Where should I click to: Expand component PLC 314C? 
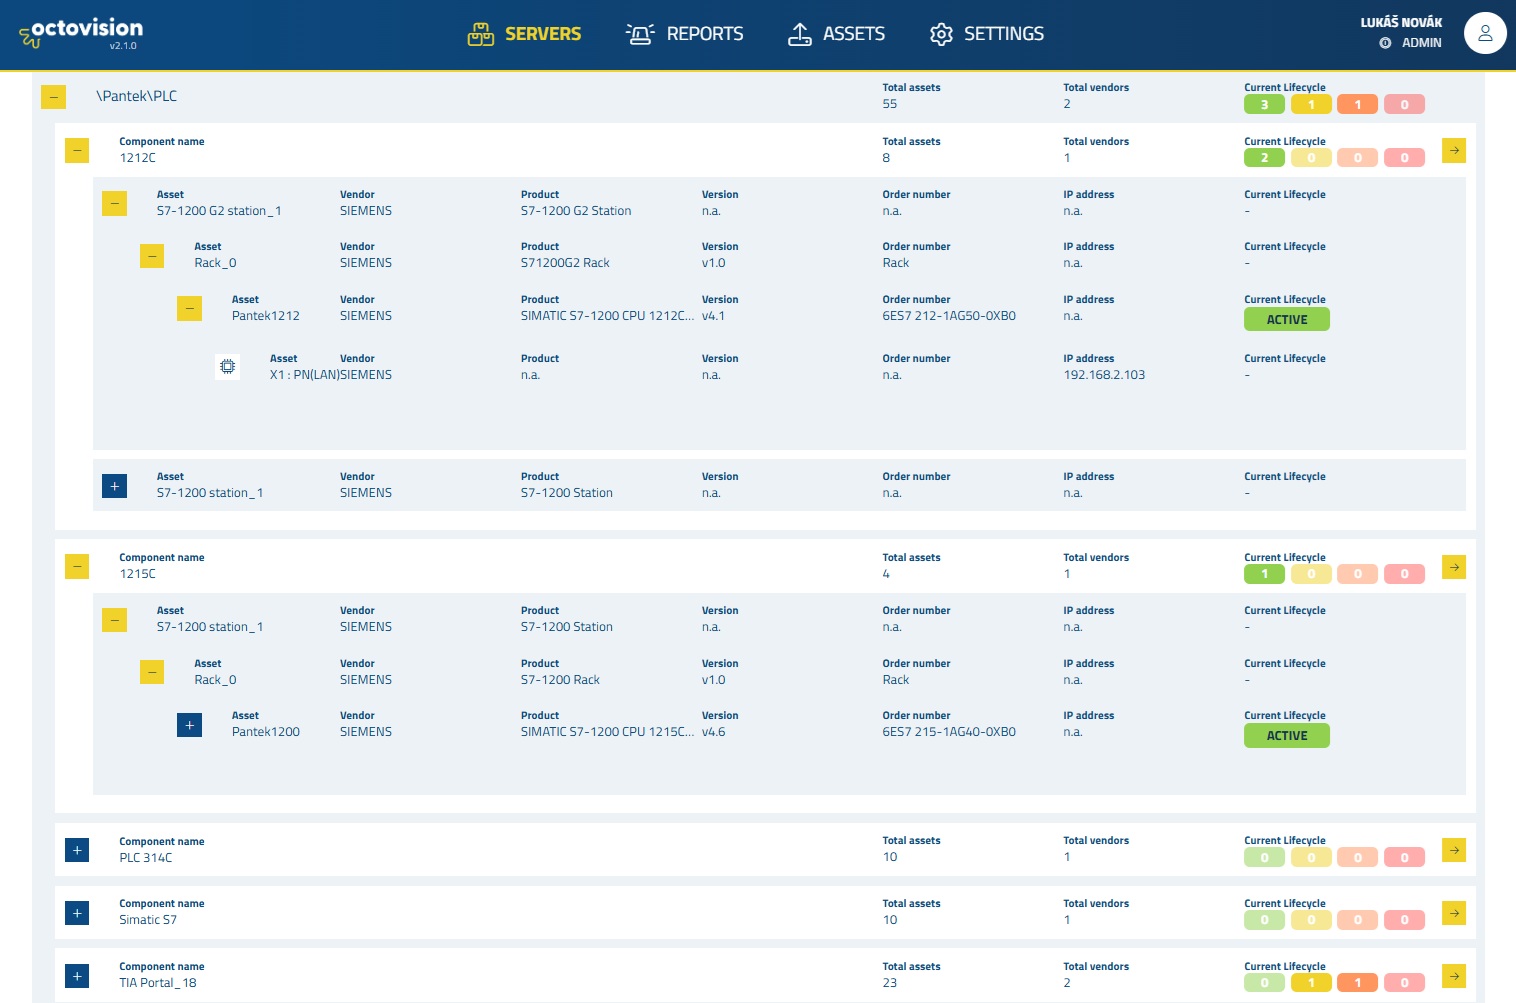(77, 850)
